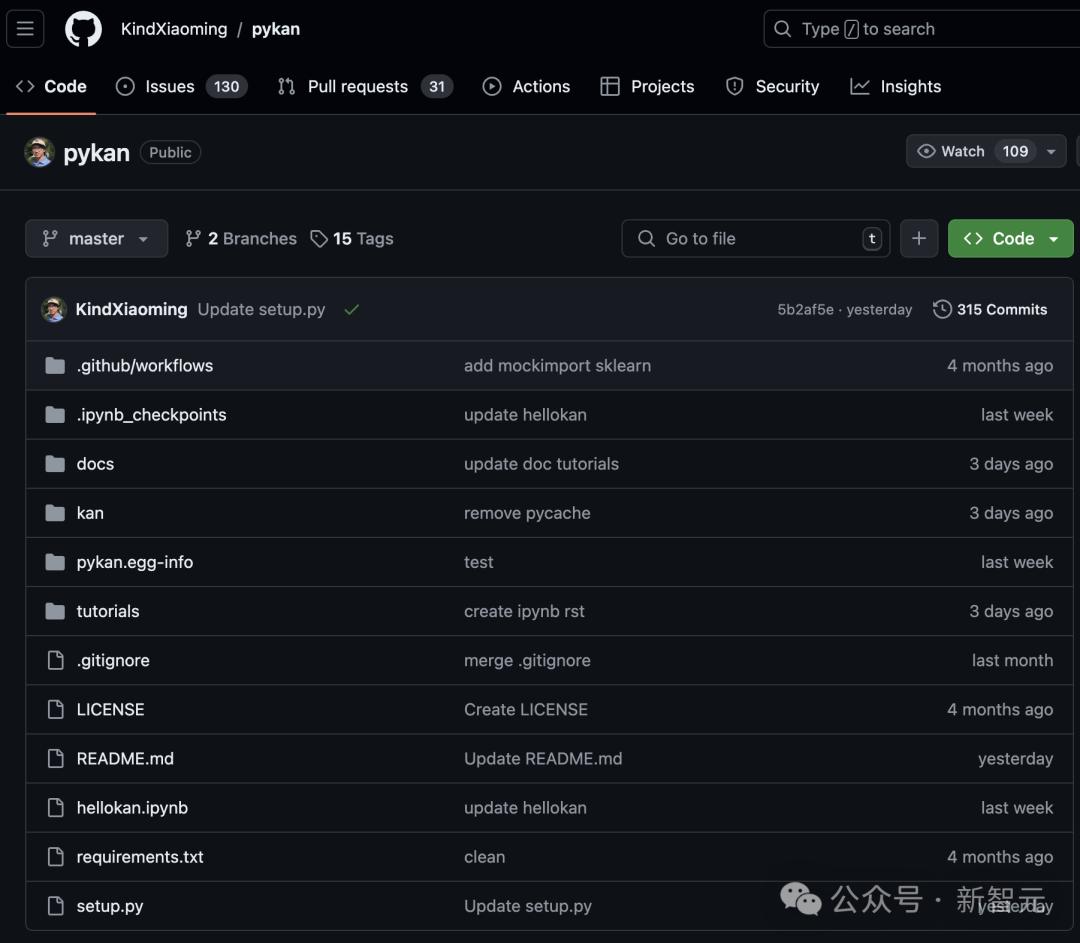The image size is (1080, 943).
Task: Click the green commit status checkmark
Action: click(351, 310)
